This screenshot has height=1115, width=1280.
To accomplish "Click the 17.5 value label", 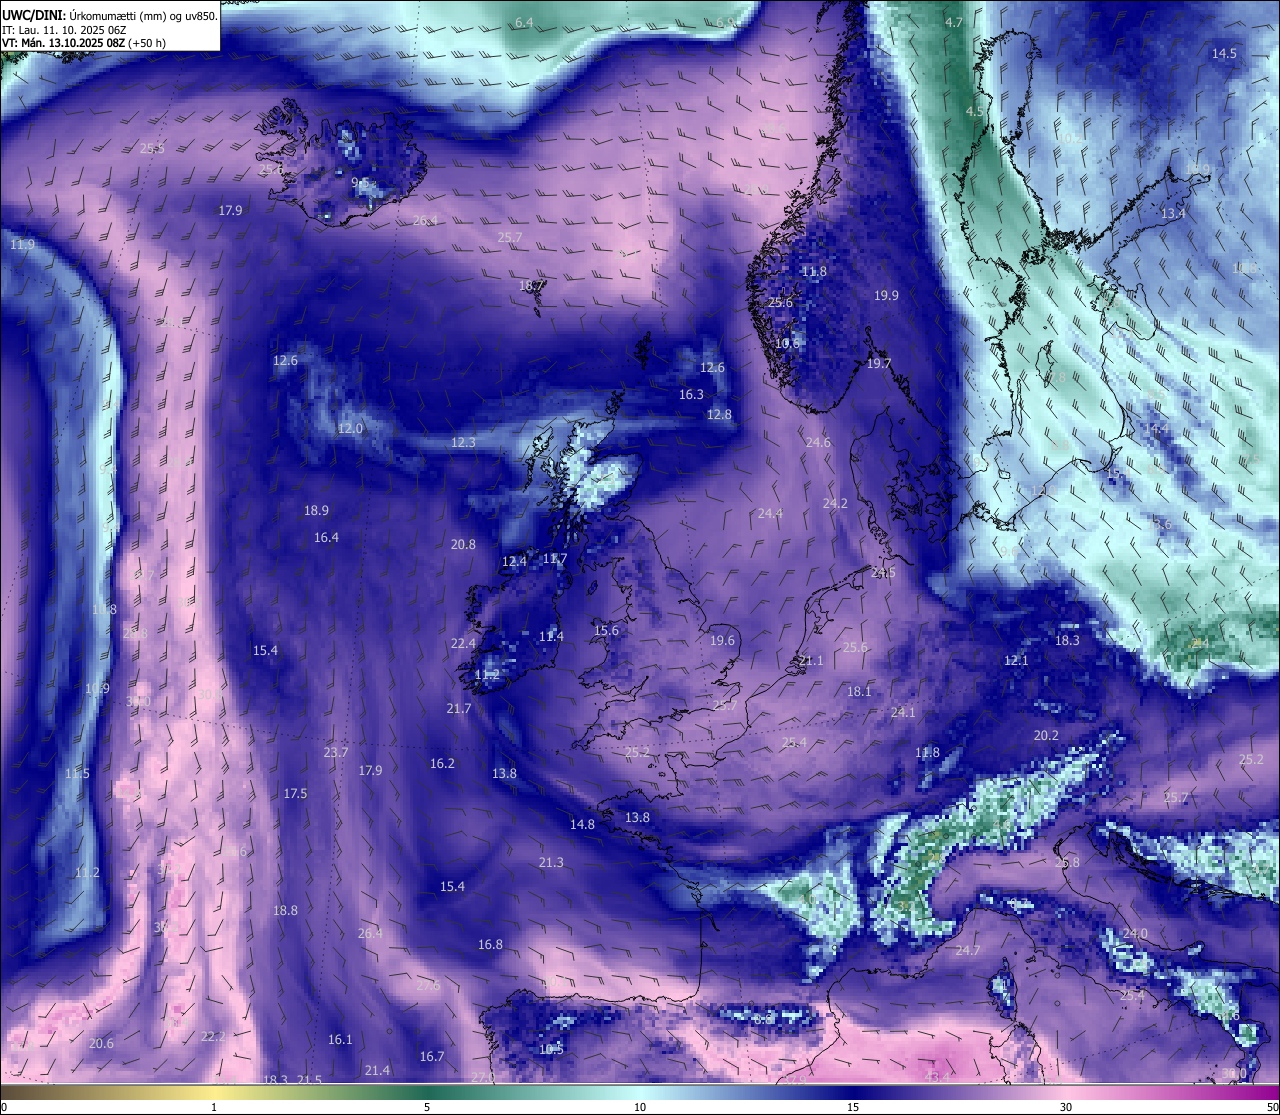I will point(295,793).
